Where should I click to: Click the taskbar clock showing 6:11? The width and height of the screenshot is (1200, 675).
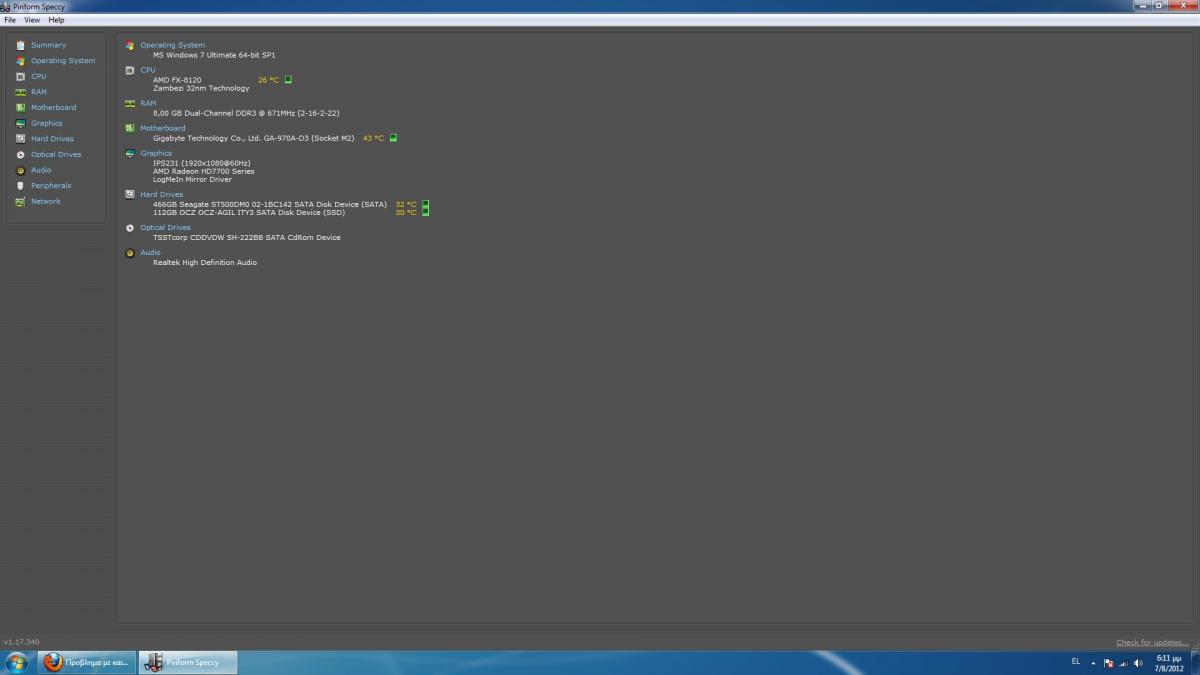tap(1170, 663)
